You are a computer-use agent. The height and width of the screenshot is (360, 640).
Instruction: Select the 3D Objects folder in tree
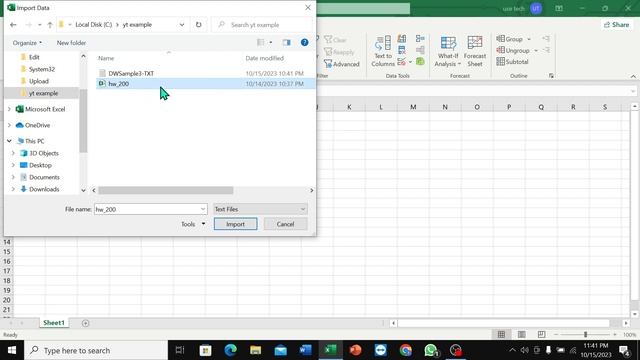(44, 153)
